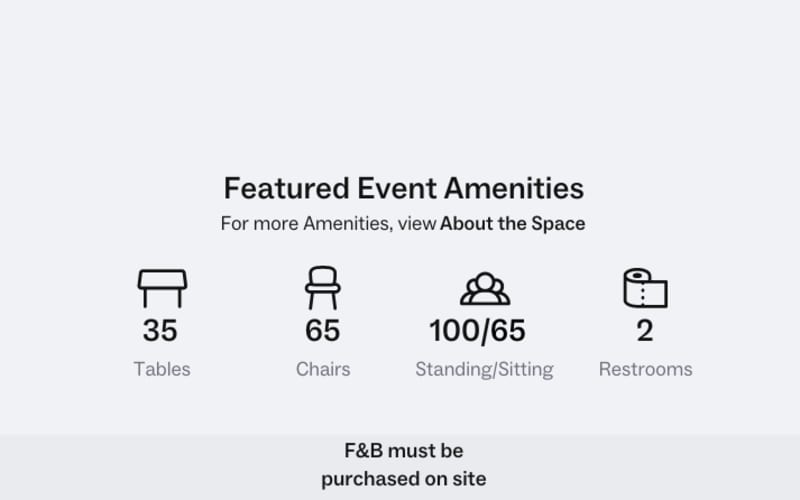Screen dimensions: 800x500
Task: Click the Restrooms label
Action: tap(645, 369)
